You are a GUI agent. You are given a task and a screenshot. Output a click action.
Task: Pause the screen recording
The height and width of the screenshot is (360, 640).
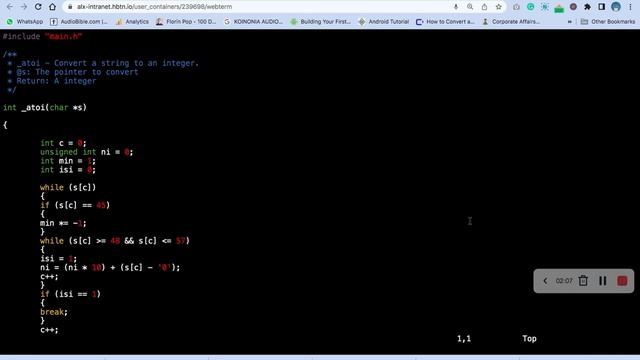(602, 281)
